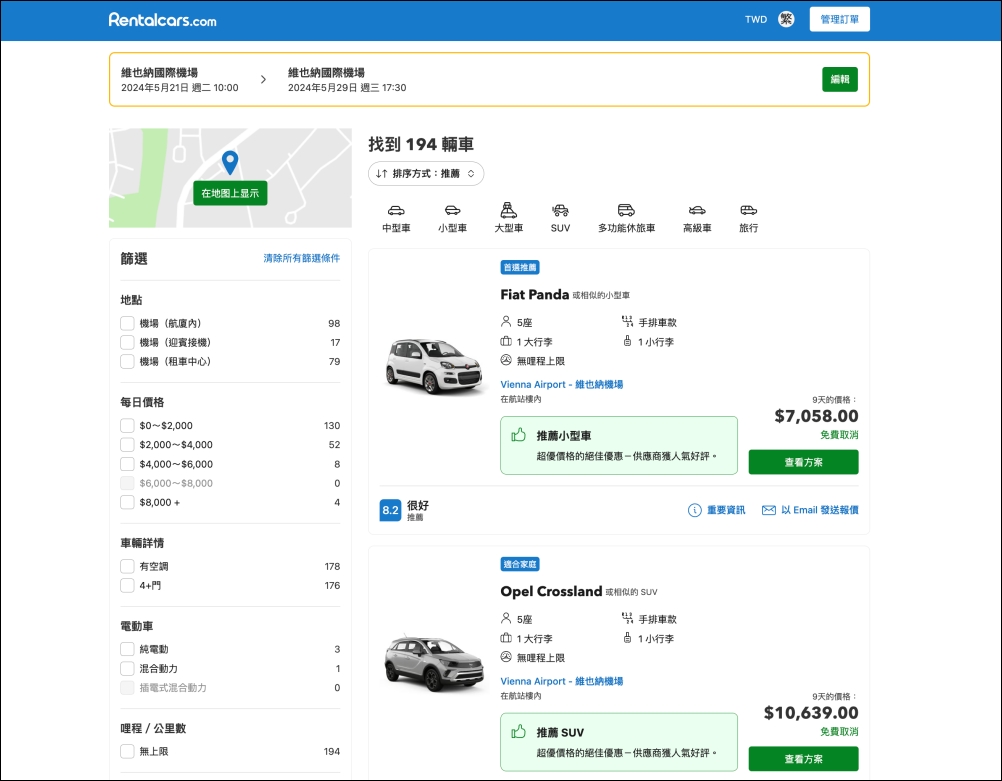Check 機場 (迎賓接機) location filter
Screen dimensions: 1002x781
(127, 343)
